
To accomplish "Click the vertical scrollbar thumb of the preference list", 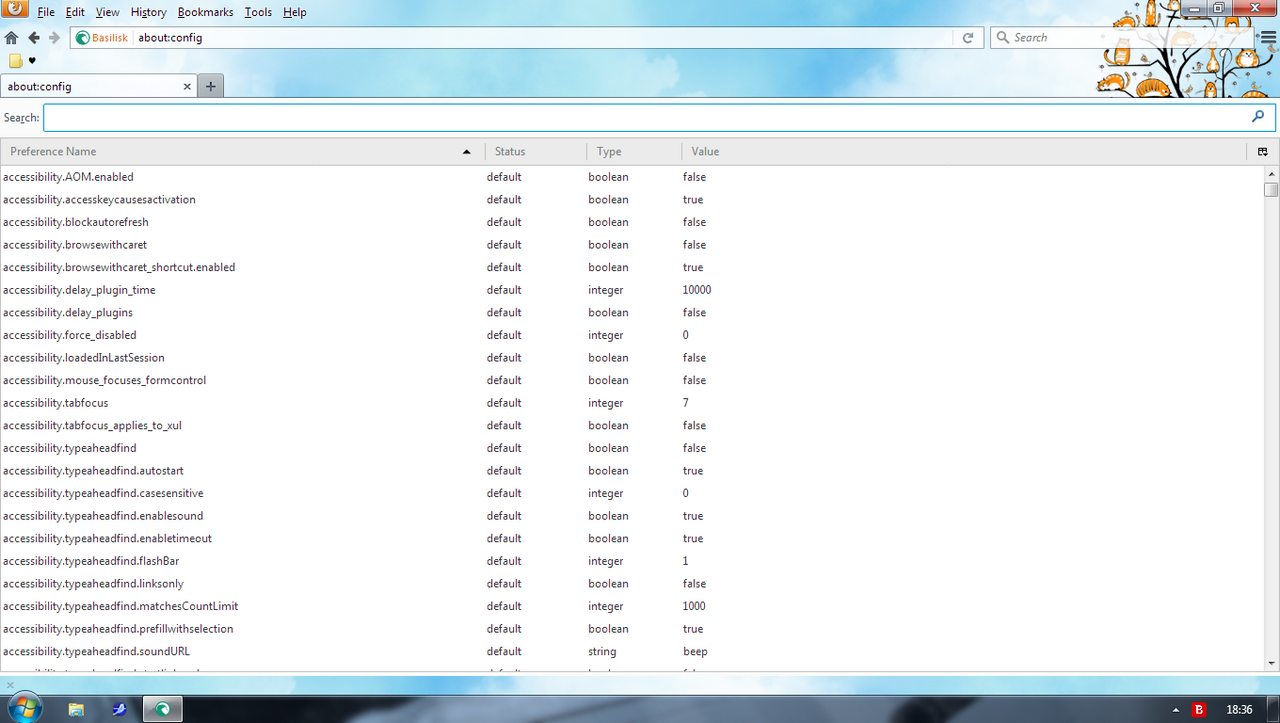I will coord(1270,190).
